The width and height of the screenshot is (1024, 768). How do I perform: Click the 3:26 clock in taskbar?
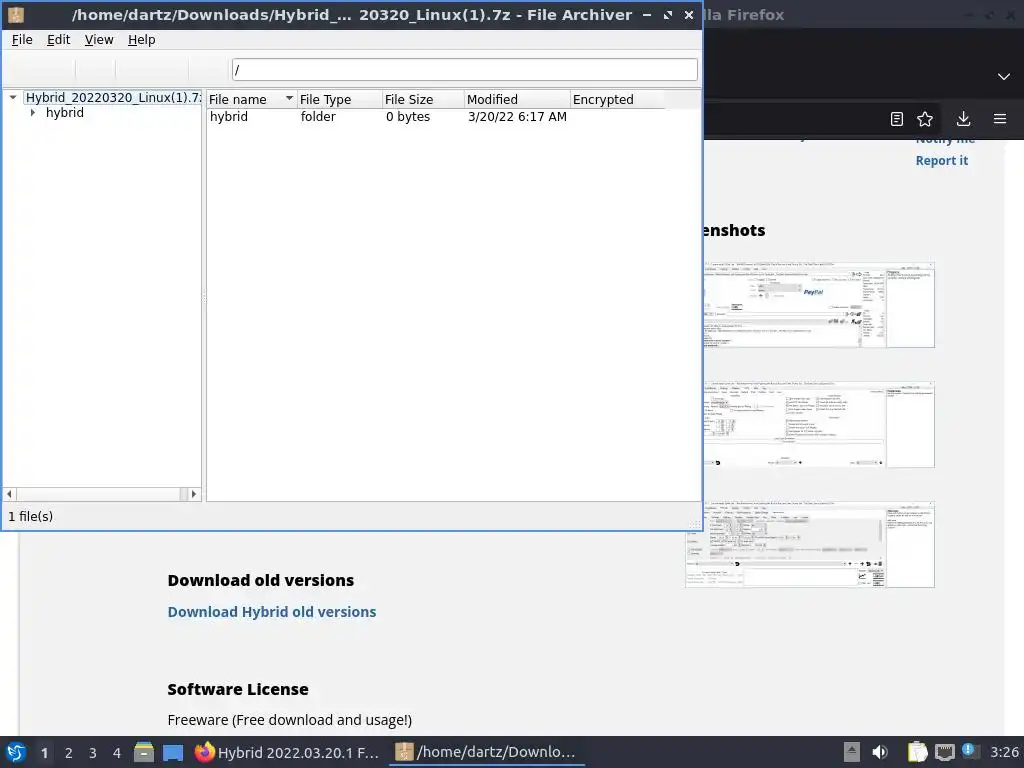point(1004,752)
